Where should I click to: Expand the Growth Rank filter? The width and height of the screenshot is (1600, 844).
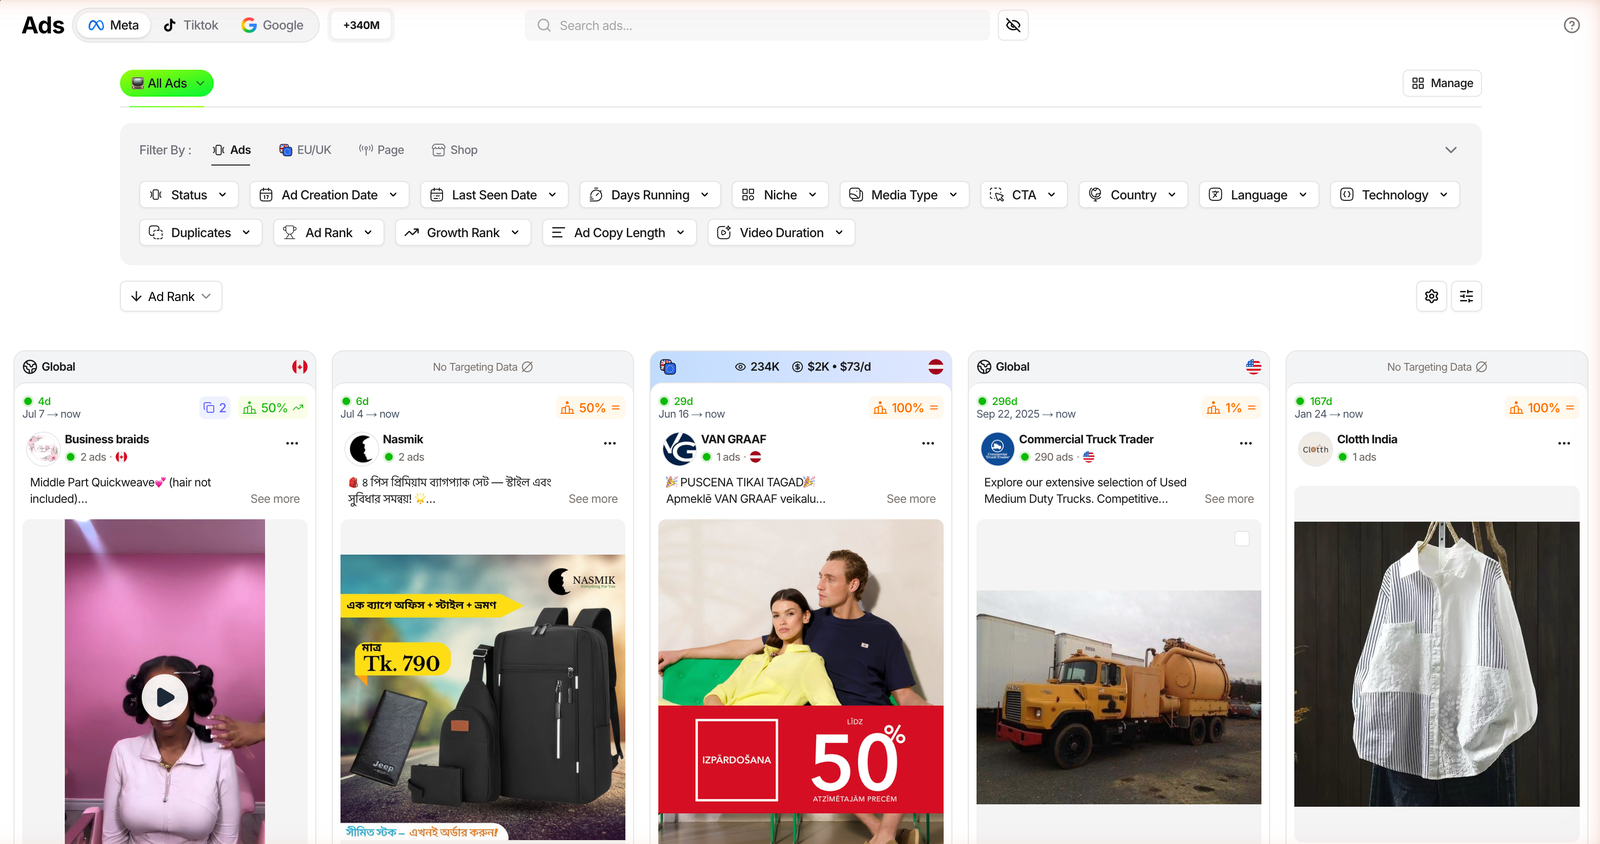coord(463,233)
